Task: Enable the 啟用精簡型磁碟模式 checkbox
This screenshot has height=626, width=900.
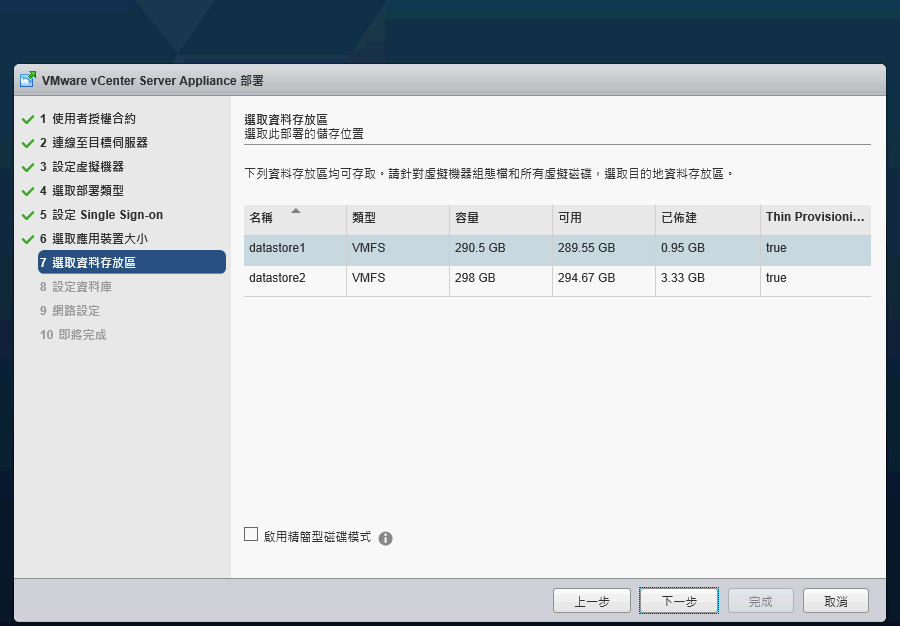Action: coord(251,534)
